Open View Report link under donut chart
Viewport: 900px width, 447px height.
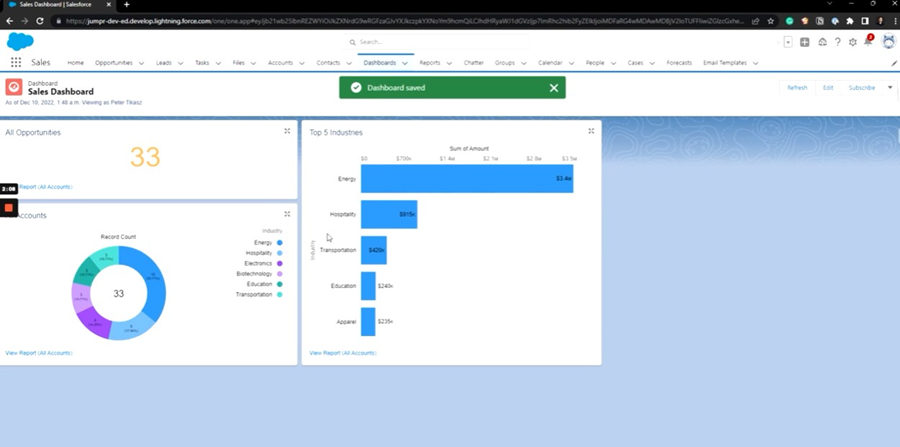(39, 353)
